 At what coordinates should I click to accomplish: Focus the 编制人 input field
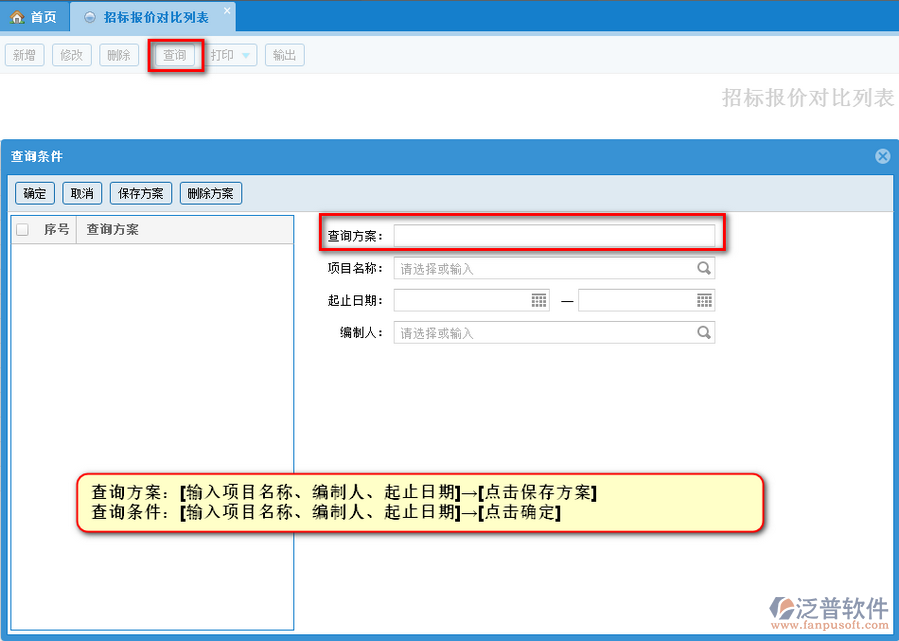[554, 333]
